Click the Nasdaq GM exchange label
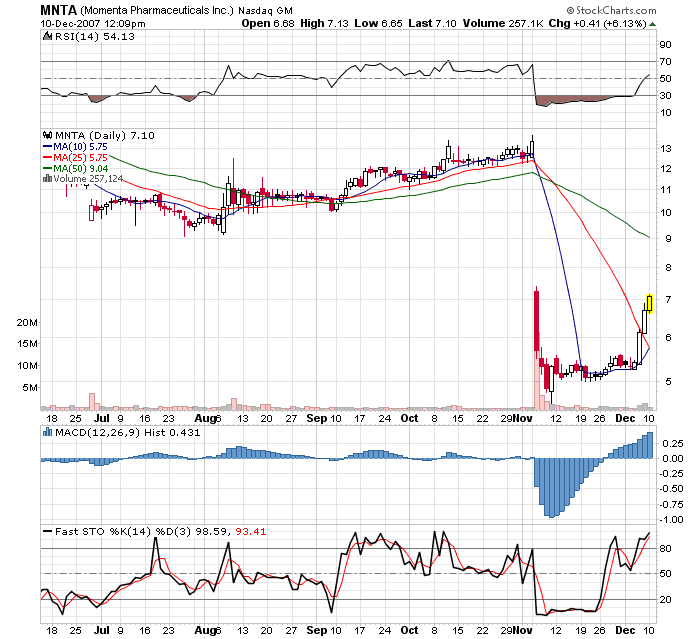700x639 pixels. (265, 11)
